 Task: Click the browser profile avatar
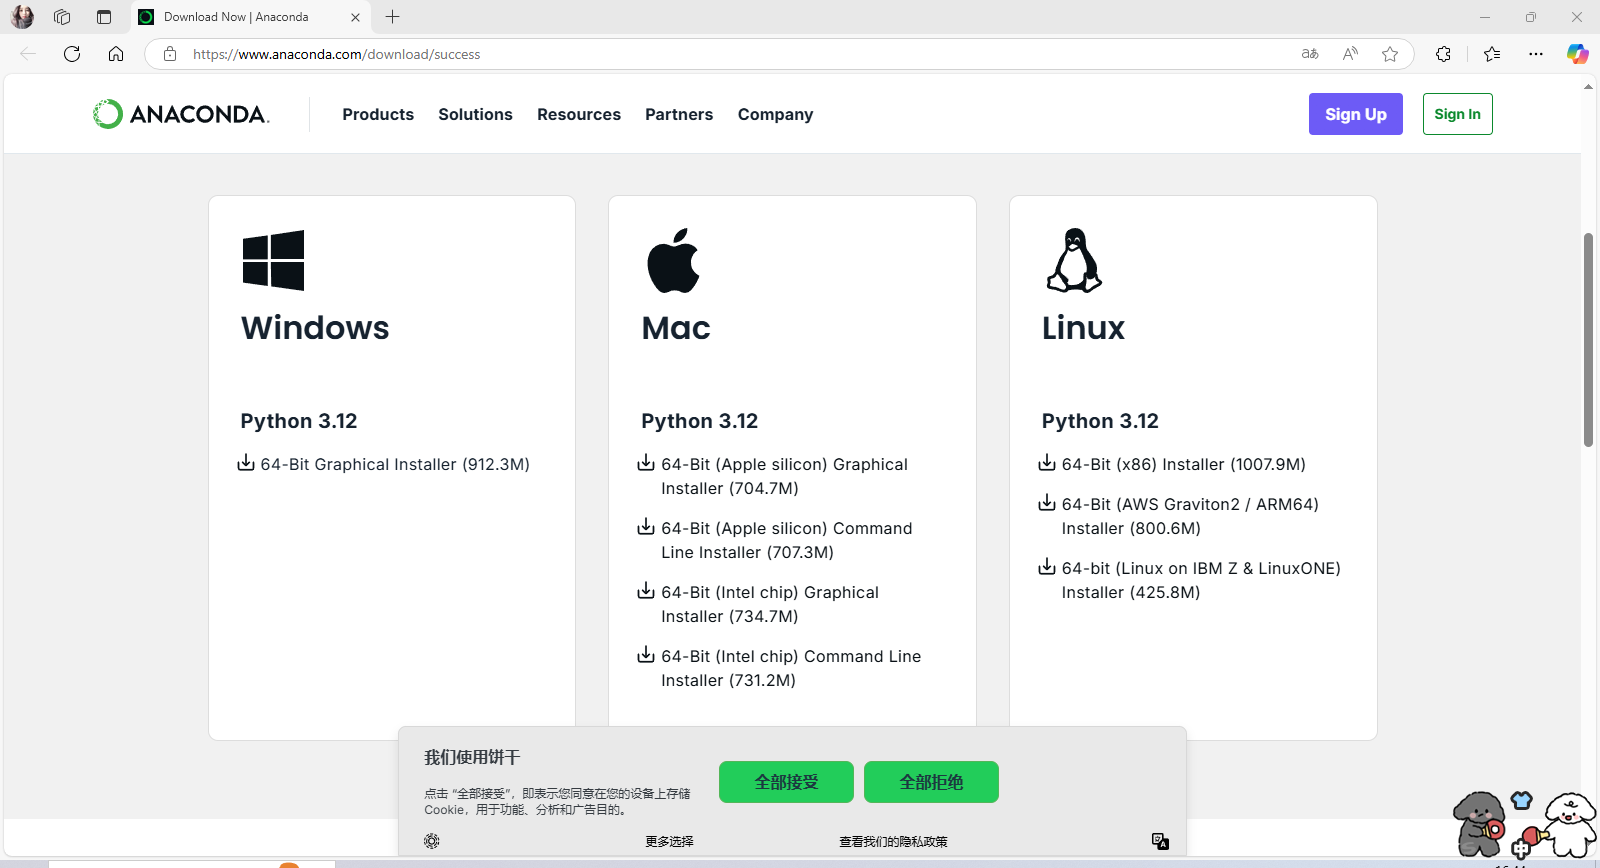(x=22, y=17)
